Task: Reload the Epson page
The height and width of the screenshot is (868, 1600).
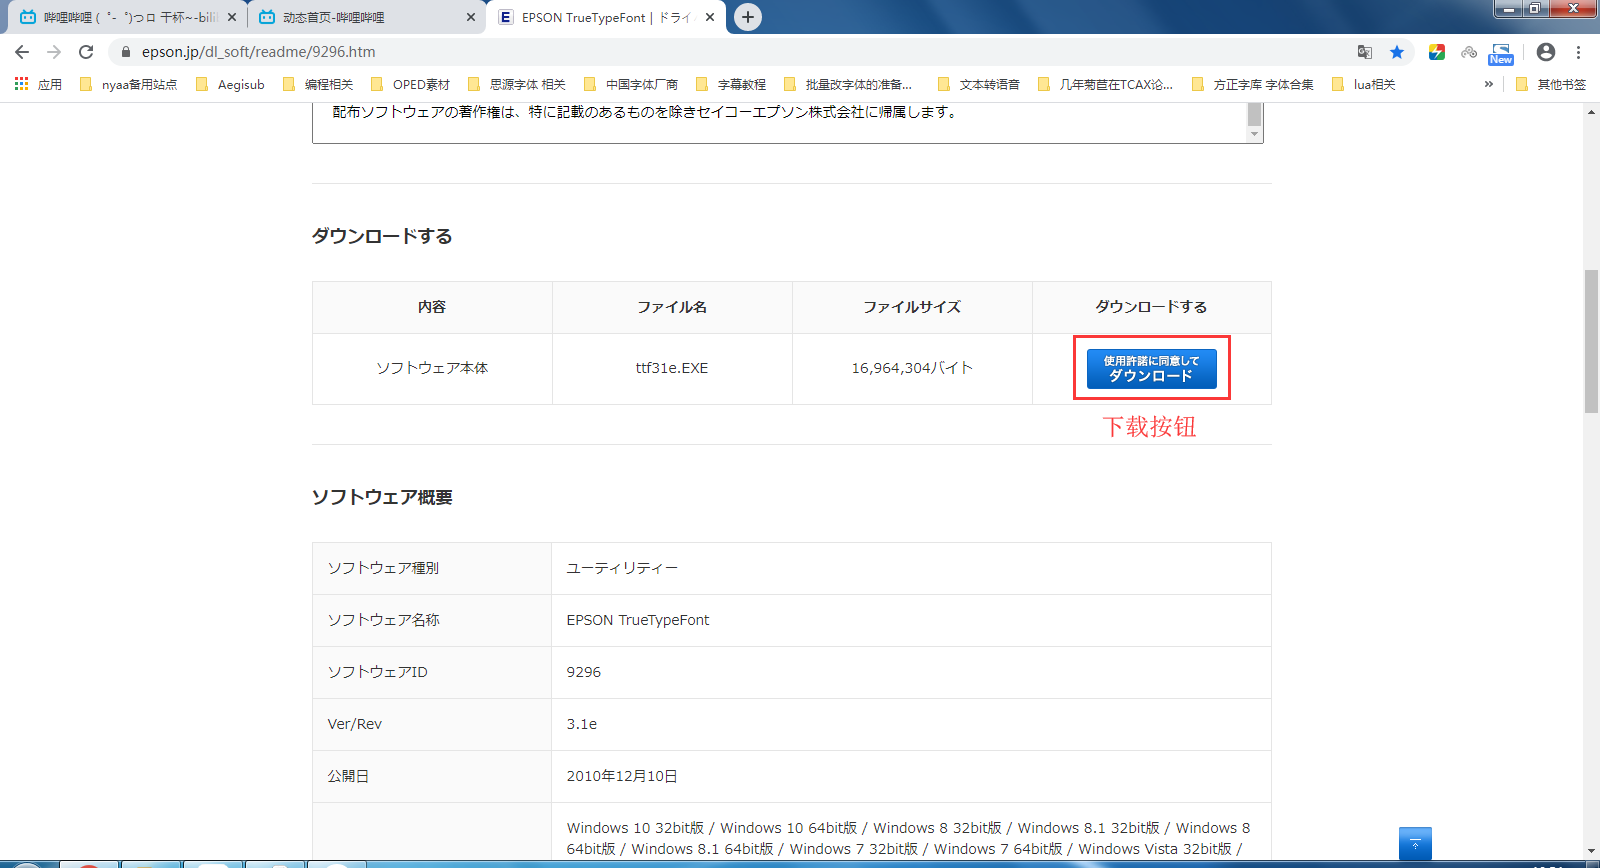Action: [x=86, y=52]
